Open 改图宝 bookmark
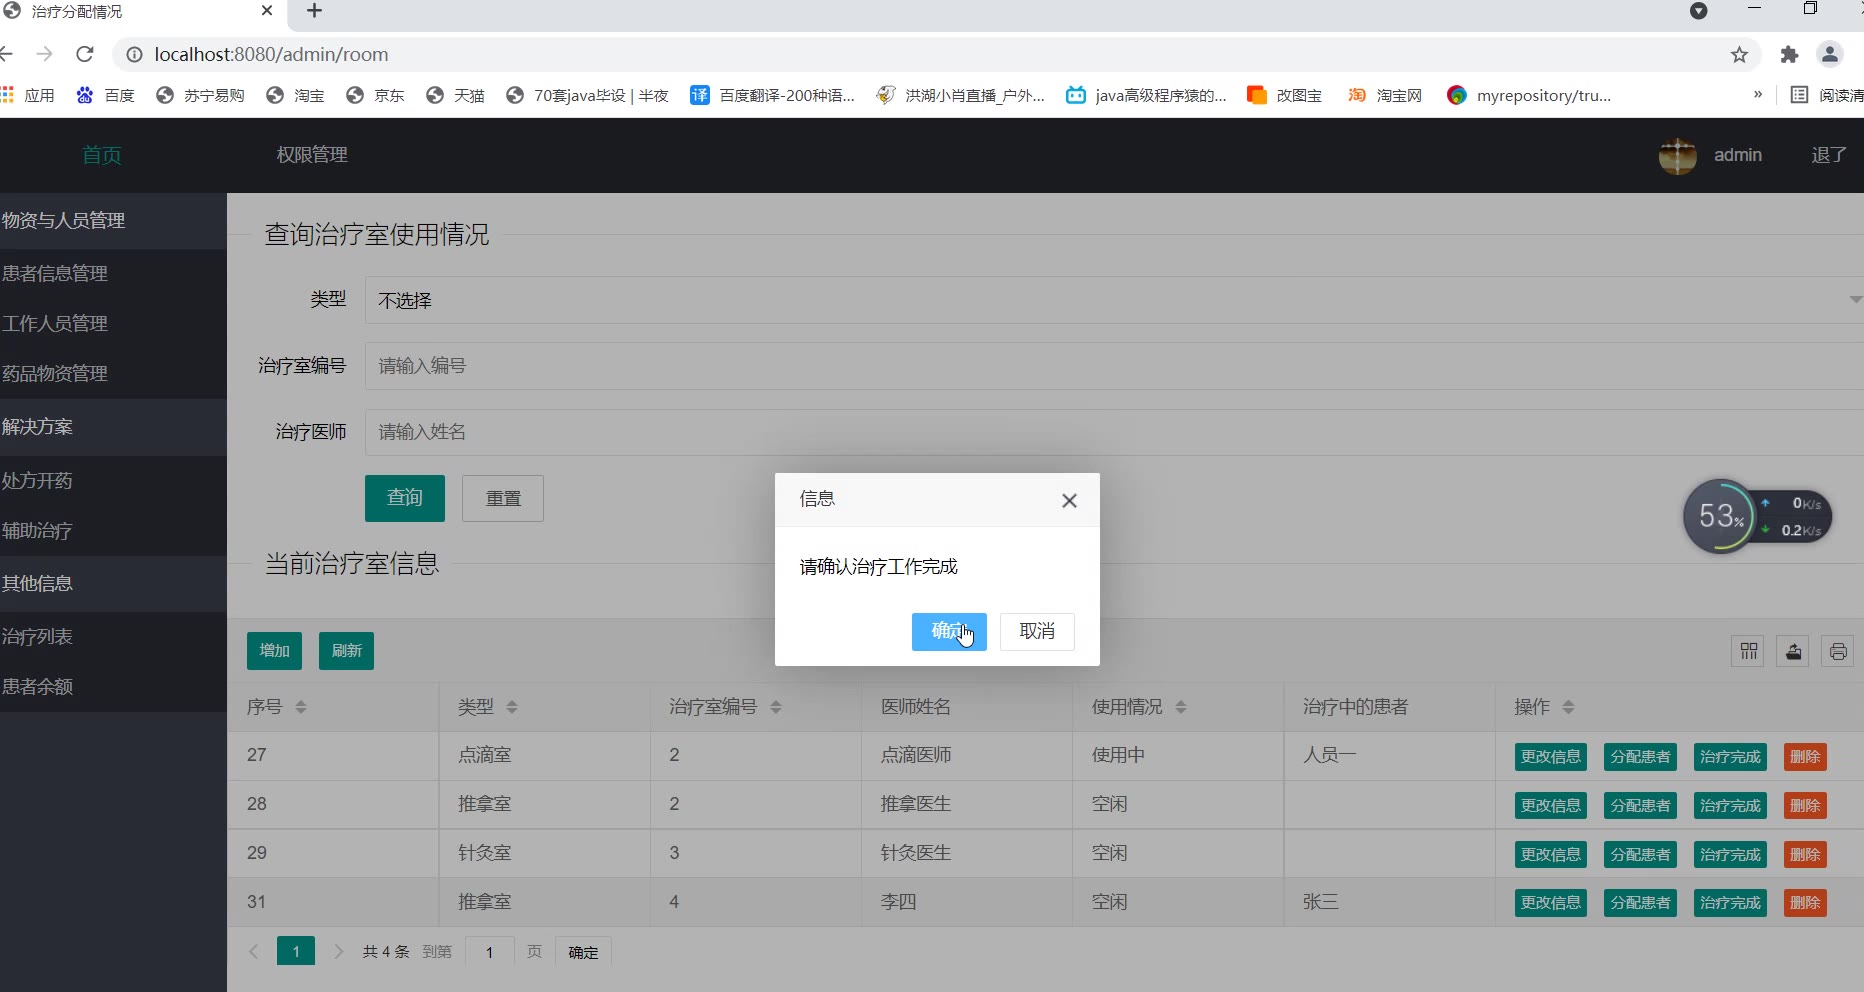 (1284, 95)
